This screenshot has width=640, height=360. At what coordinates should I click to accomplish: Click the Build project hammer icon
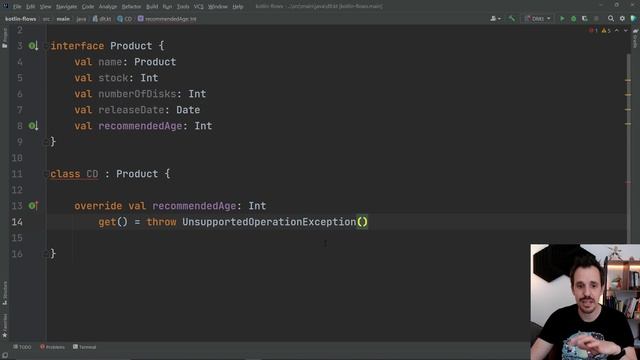coord(512,19)
